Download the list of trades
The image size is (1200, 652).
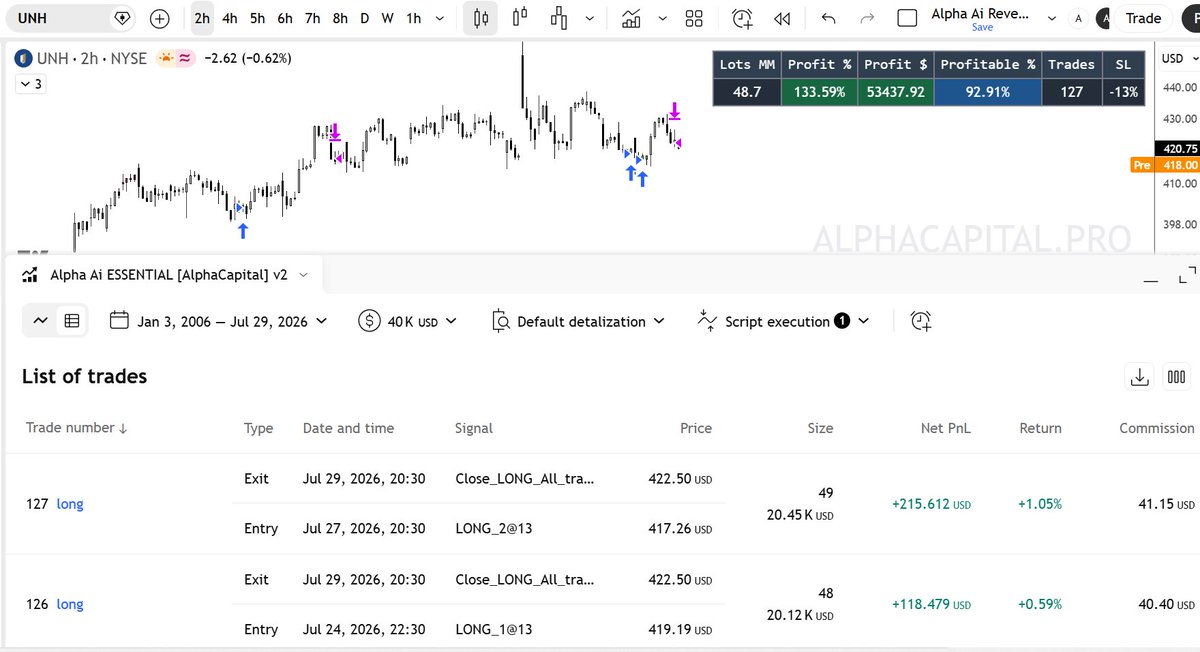(1139, 377)
